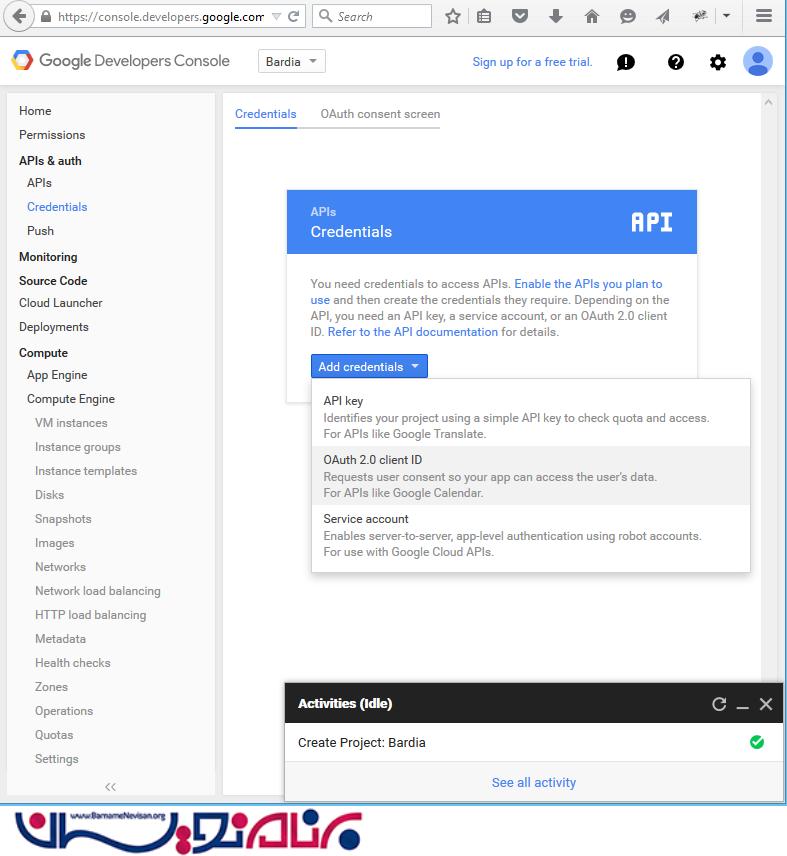Image resolution: width=787 pixels, height=856 pixels.
Task: Collapse the sidebar with double chevron
Action: pos(110,787)
